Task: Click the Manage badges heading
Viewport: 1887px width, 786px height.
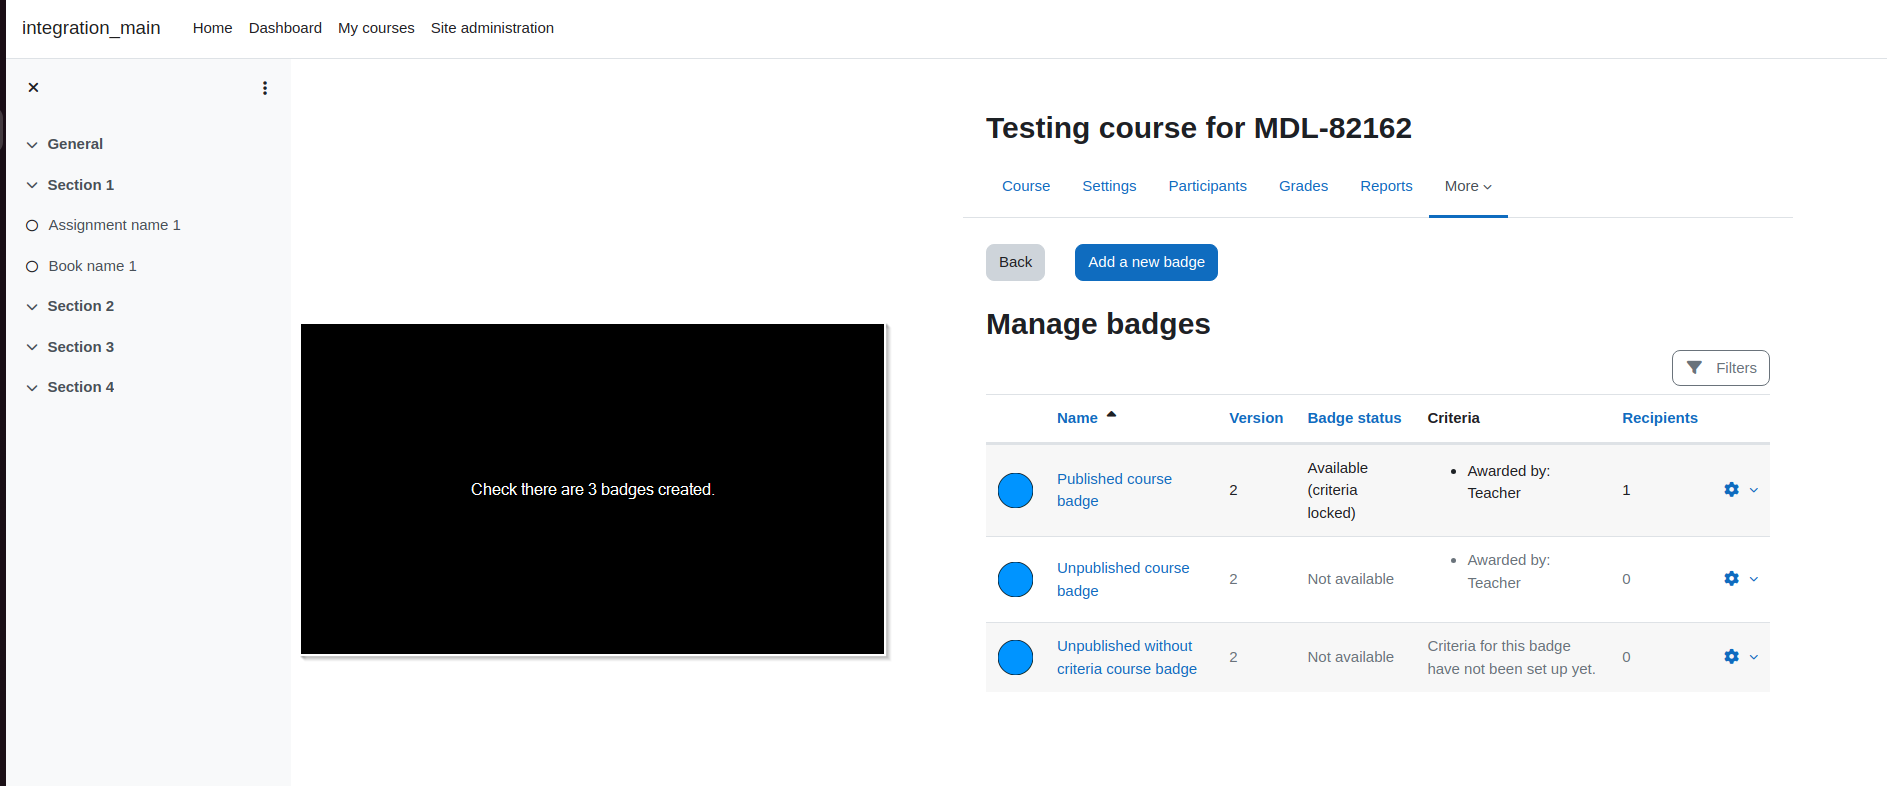Action: [1098, 324]
